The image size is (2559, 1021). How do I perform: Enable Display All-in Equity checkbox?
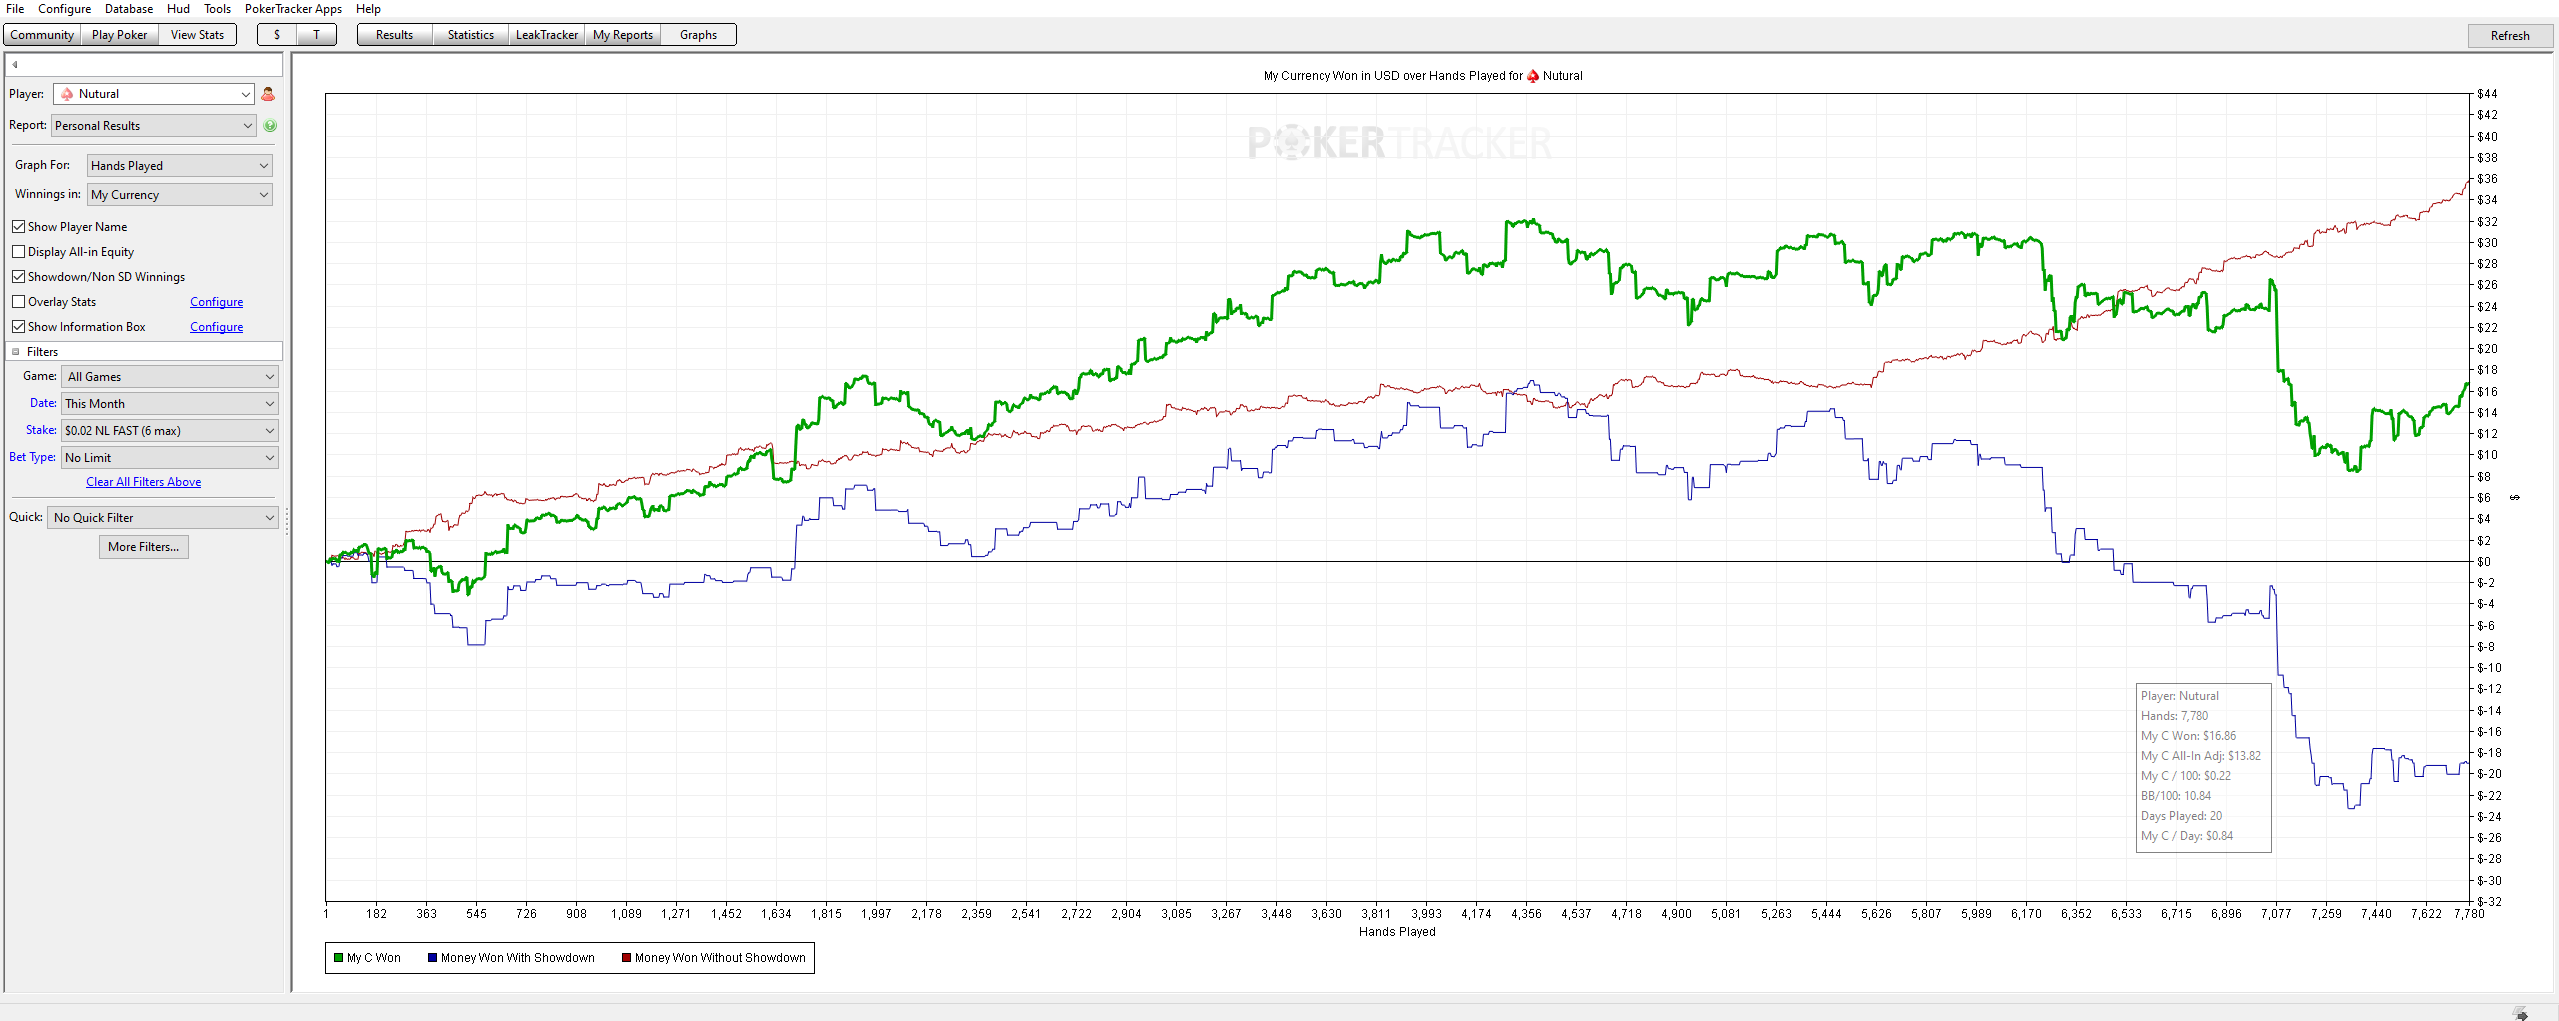click(18, 252)
